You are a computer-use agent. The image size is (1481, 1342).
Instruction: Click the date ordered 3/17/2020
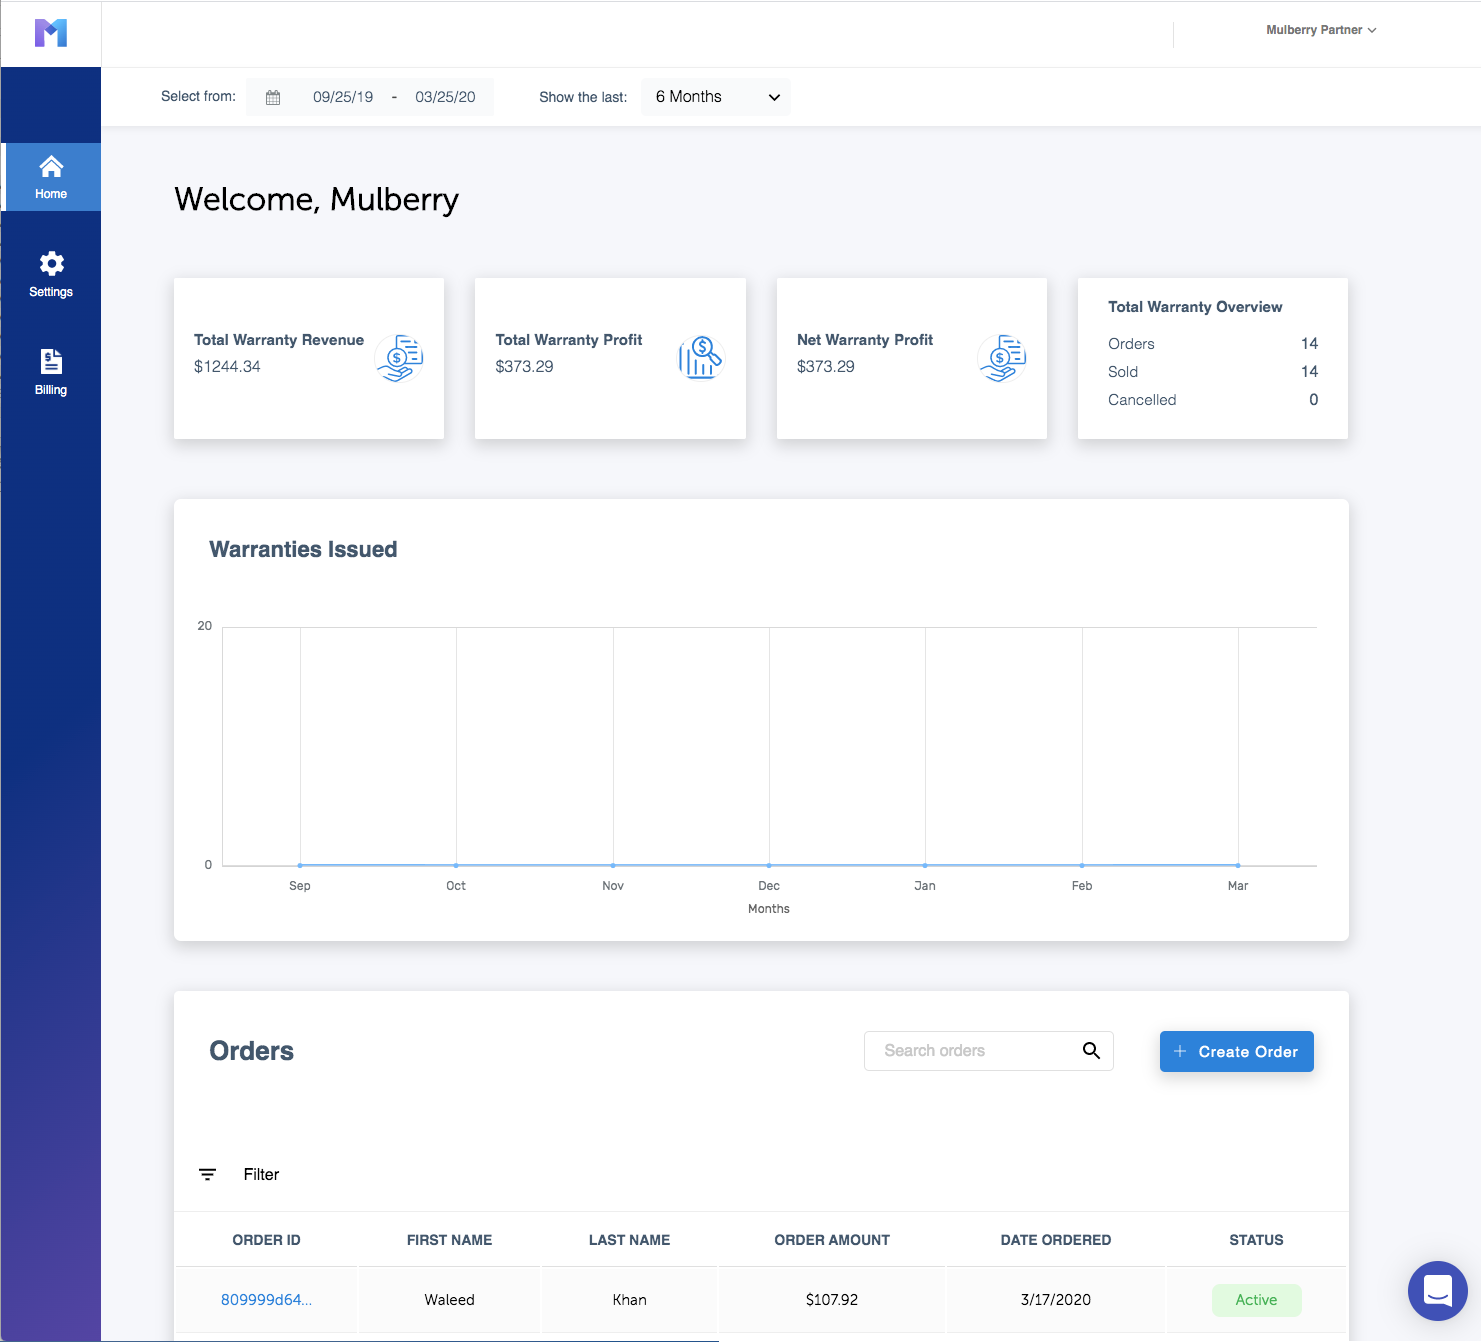click(1056, 1300)
